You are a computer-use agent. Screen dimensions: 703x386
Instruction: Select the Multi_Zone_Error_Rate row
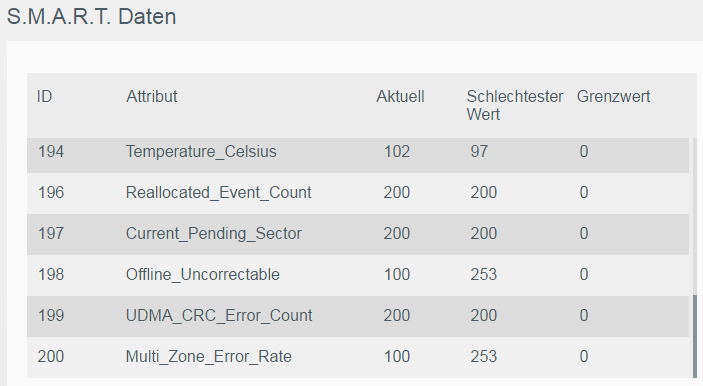coord(358,357)
